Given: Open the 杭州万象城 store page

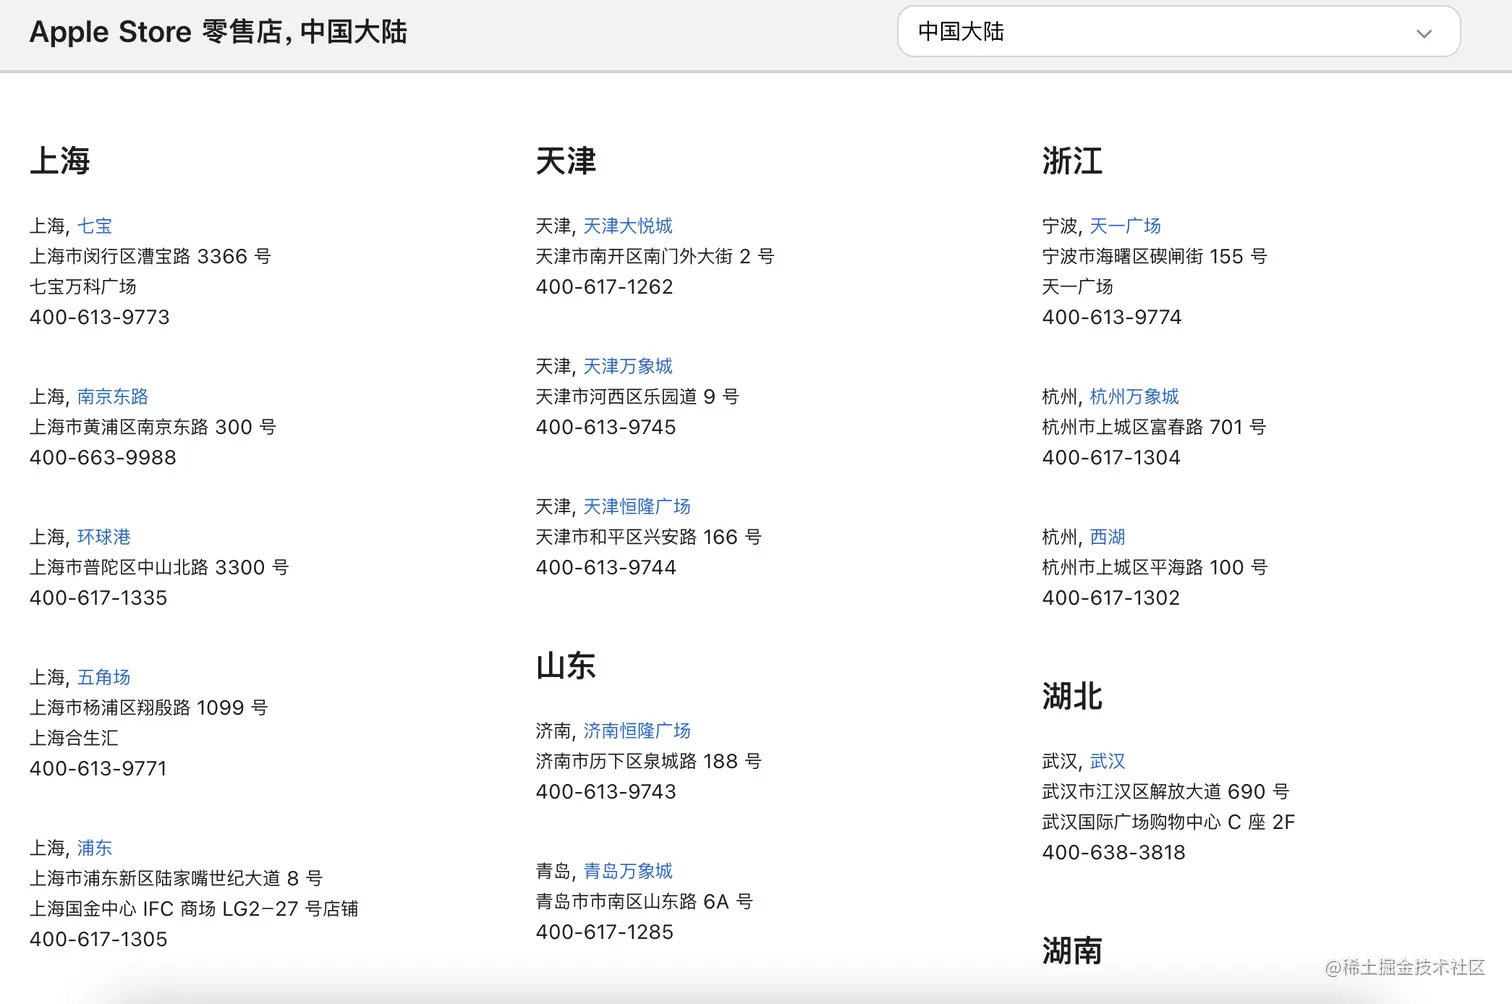Looking at the screenshot, I should coord(1133,396).
